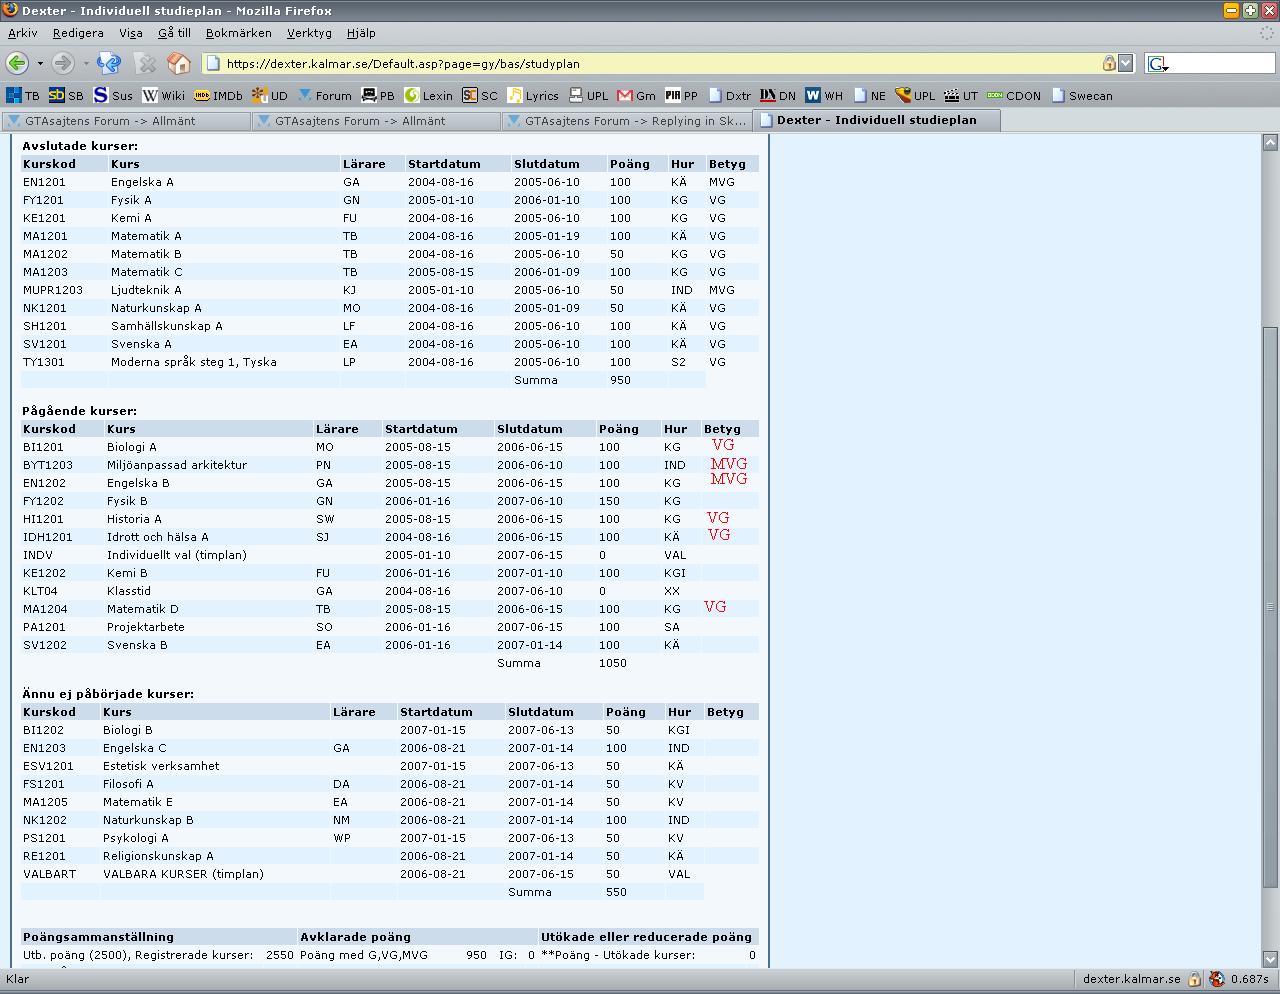This screenshot has width=1280, height=994.
Task: Click the Forward navigation arrow
Action: [x=63, y=63]
